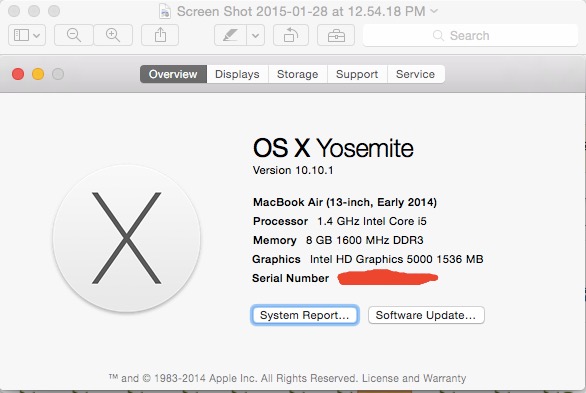Click inside the Preview Search field
The height and width of the screenshot is (393, 586).
click(x=470, y=35)
